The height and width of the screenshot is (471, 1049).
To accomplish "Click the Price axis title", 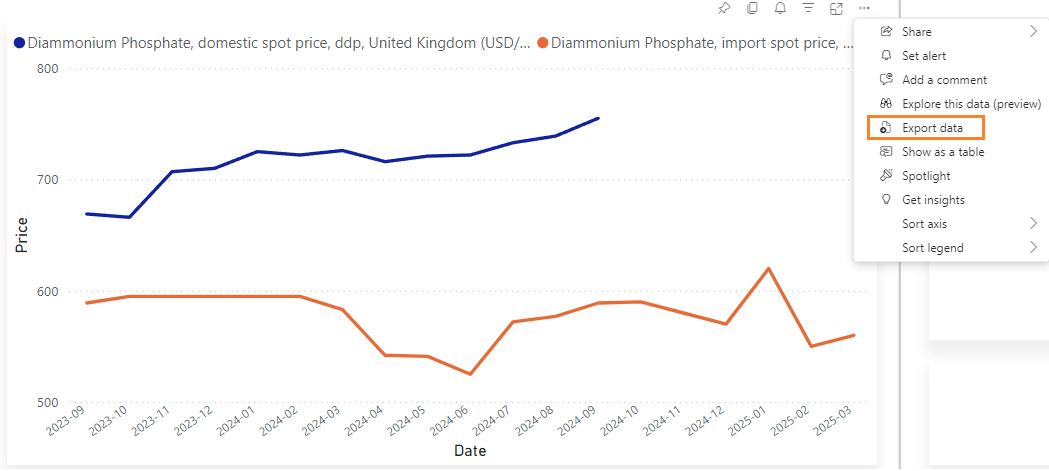I will pyautogui.click(x=21, y=234).
